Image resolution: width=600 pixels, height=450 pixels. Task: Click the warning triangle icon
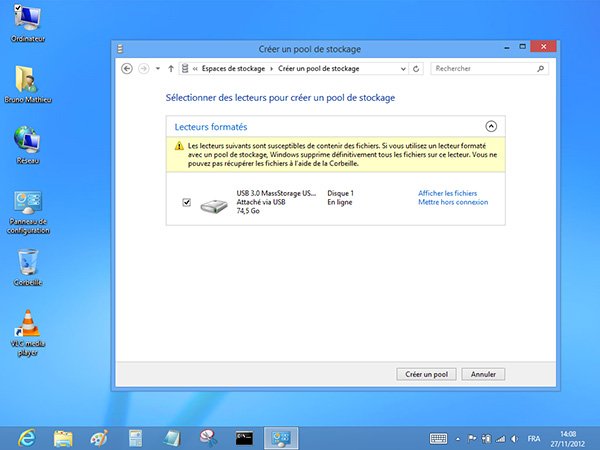click(x=179, y=146)
